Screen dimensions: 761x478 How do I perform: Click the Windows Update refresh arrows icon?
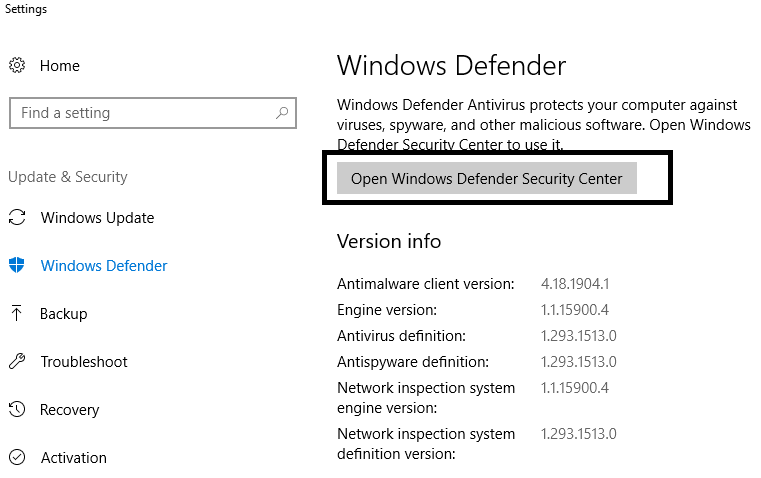click(17, 217)
